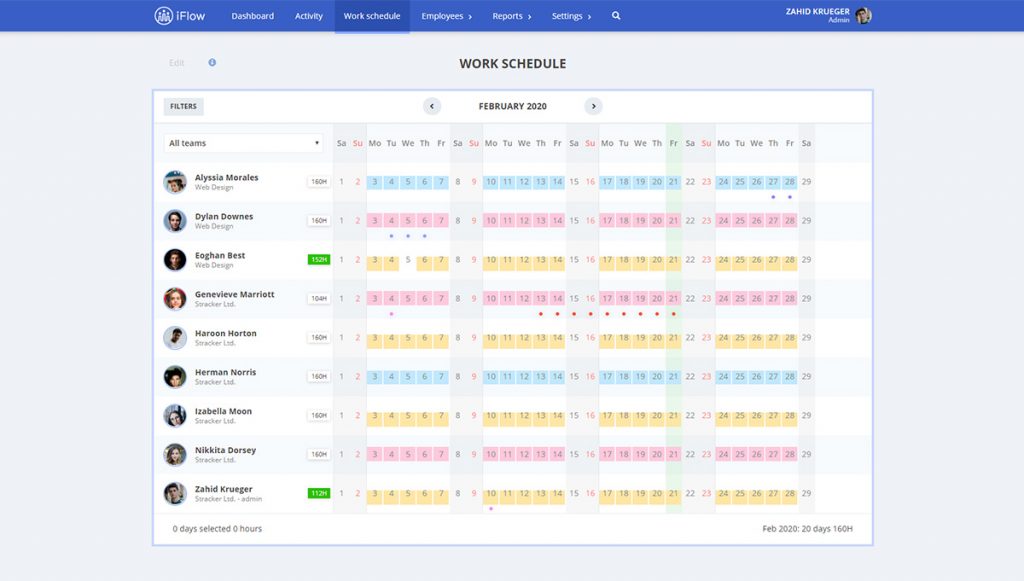
Task: Click the iFlow logo icon
Action: click(x=164, y=16)
